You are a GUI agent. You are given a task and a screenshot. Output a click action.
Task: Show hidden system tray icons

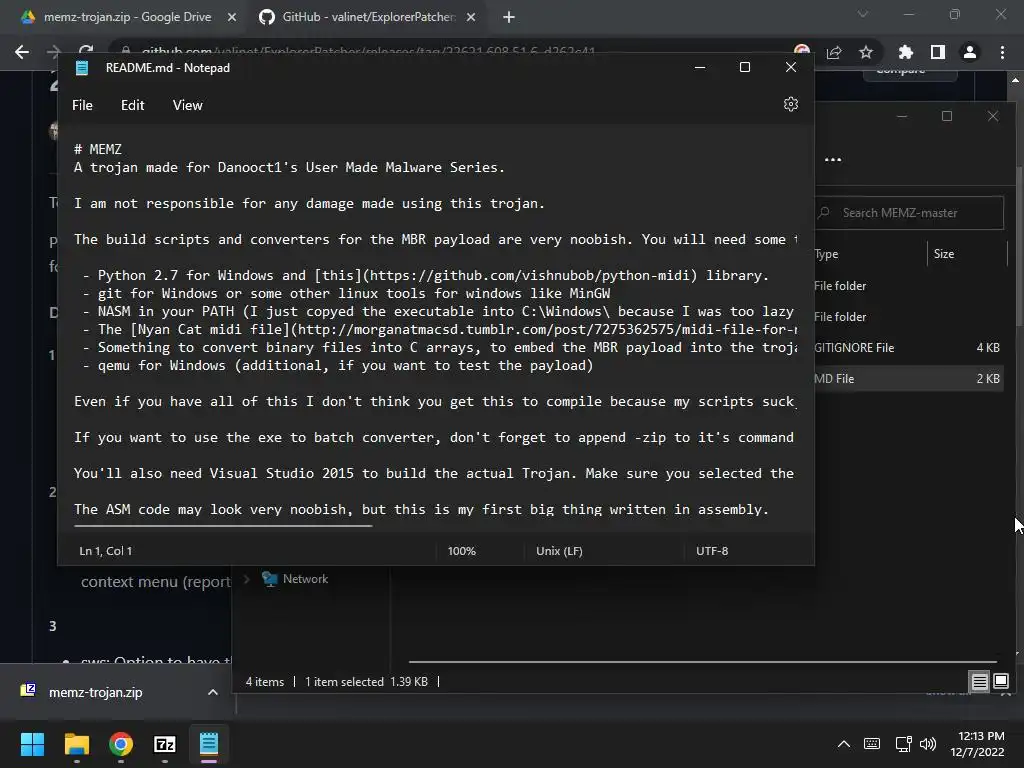[844, 744]
